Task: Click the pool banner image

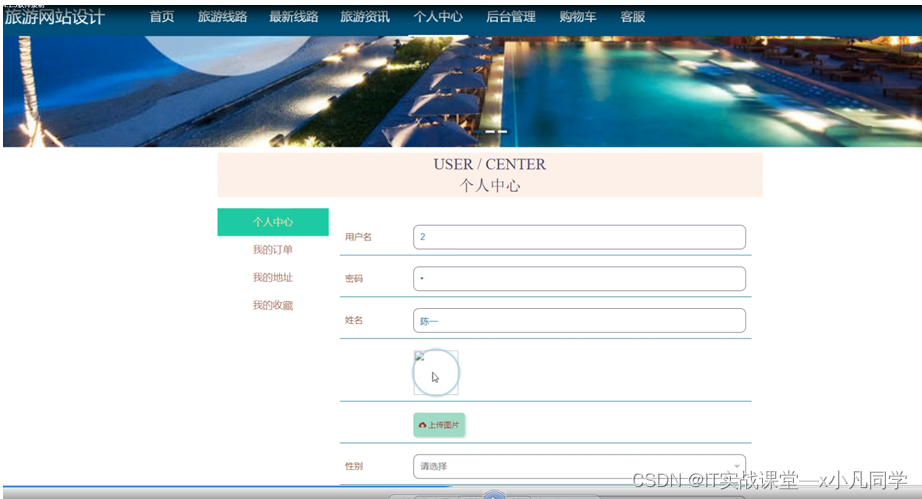Action: 462,91
